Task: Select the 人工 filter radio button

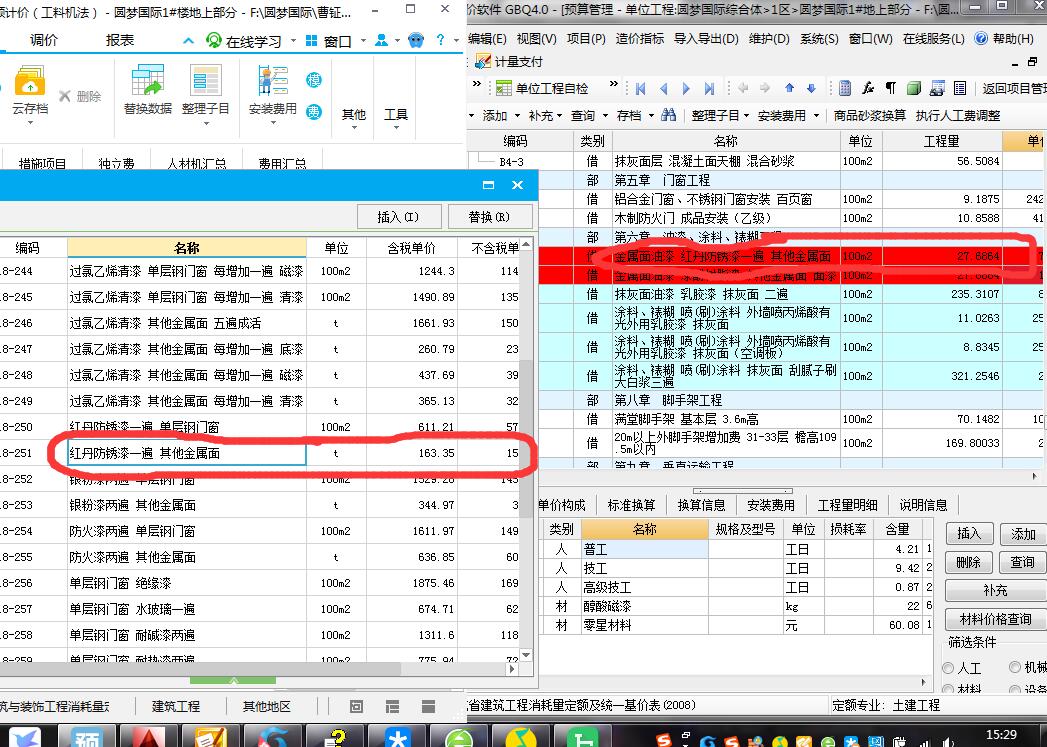Action: (948, 668)
